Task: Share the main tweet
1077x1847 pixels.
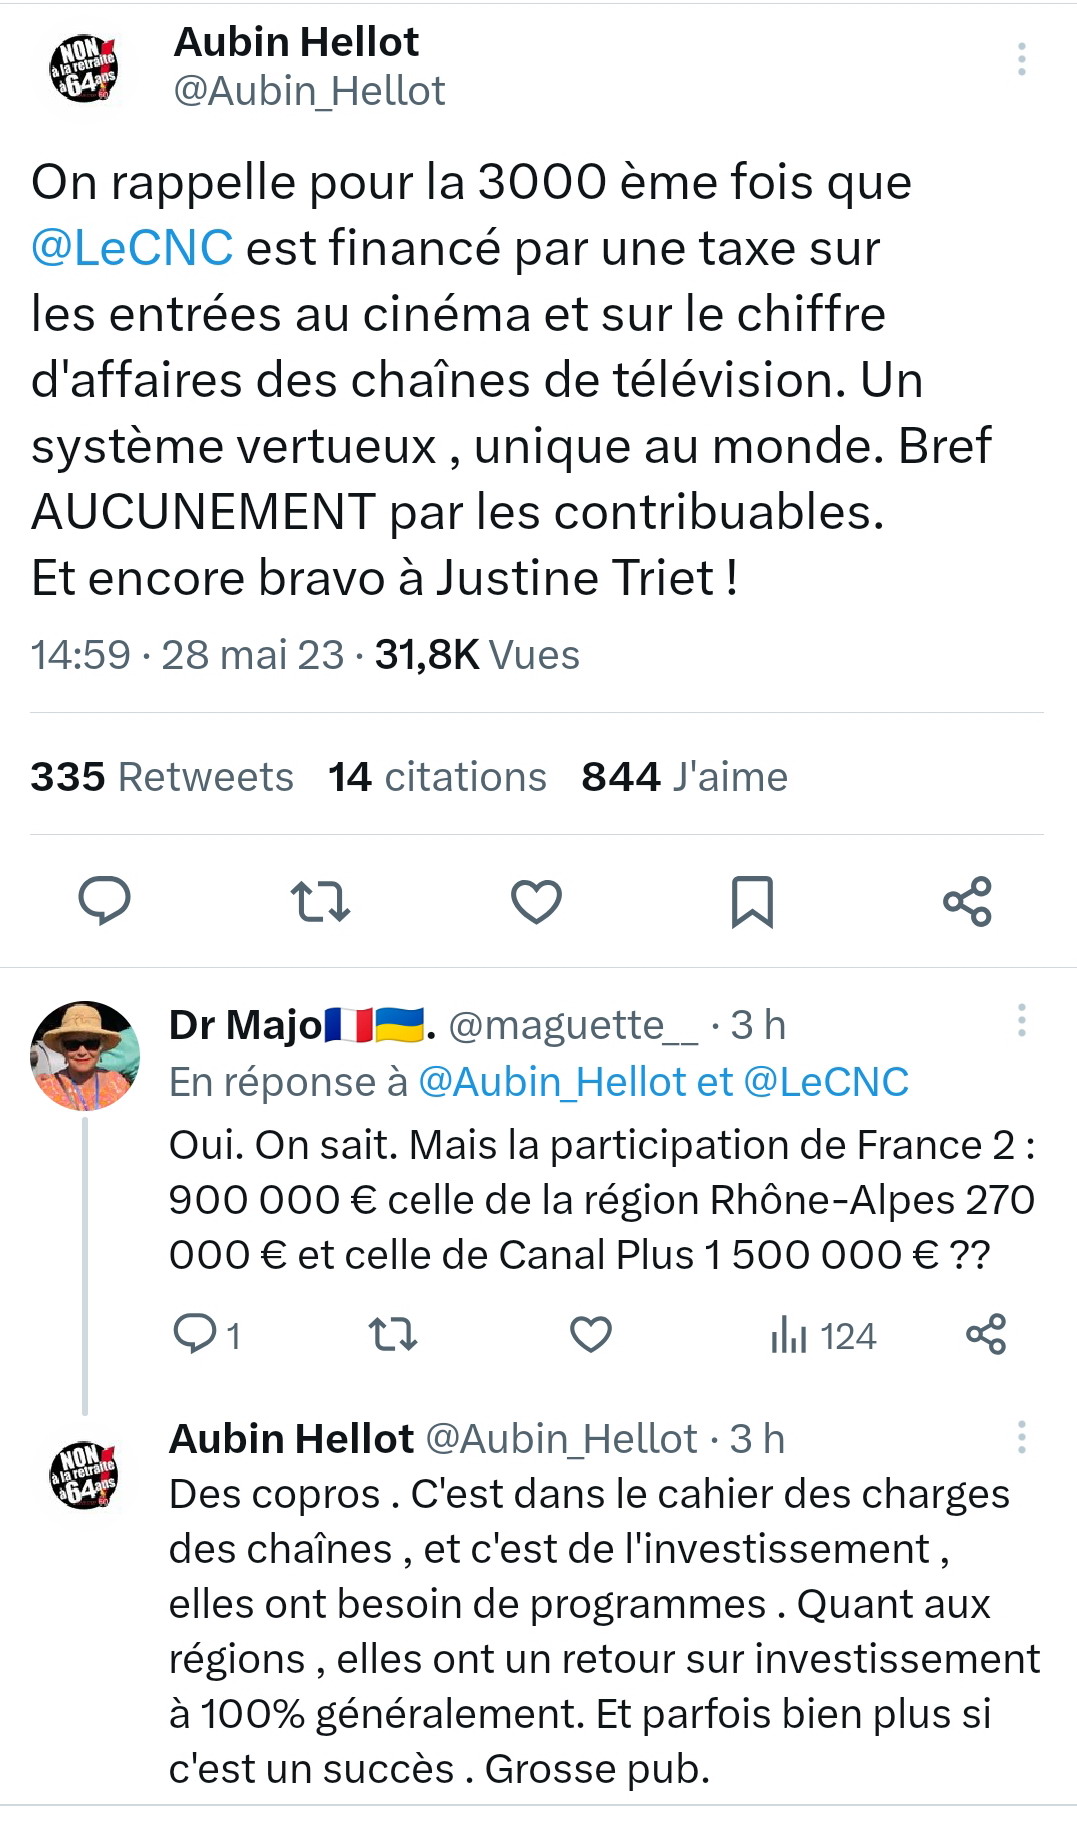Action: coord(967,901)
